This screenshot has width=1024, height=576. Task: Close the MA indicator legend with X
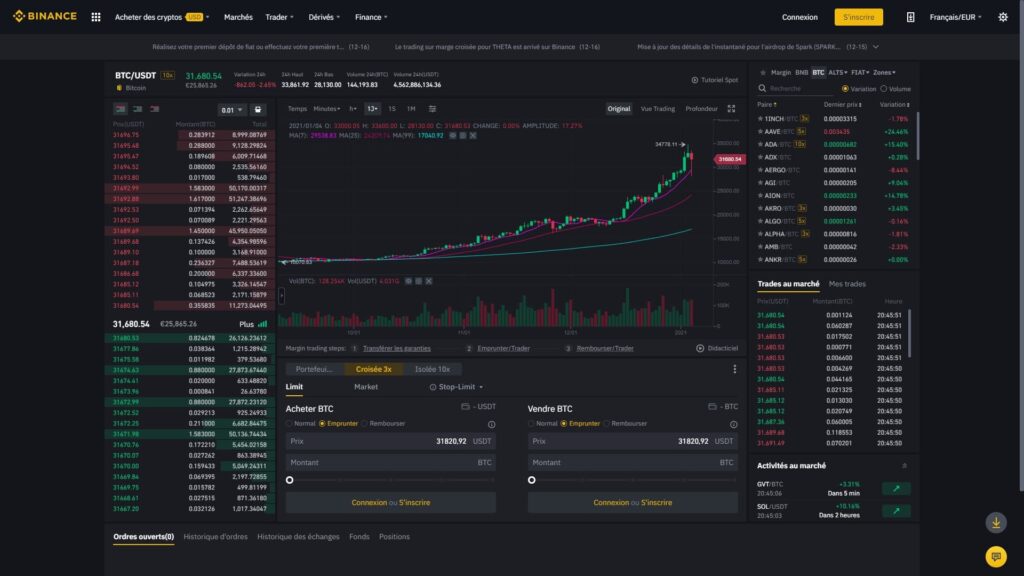(473, 135)
